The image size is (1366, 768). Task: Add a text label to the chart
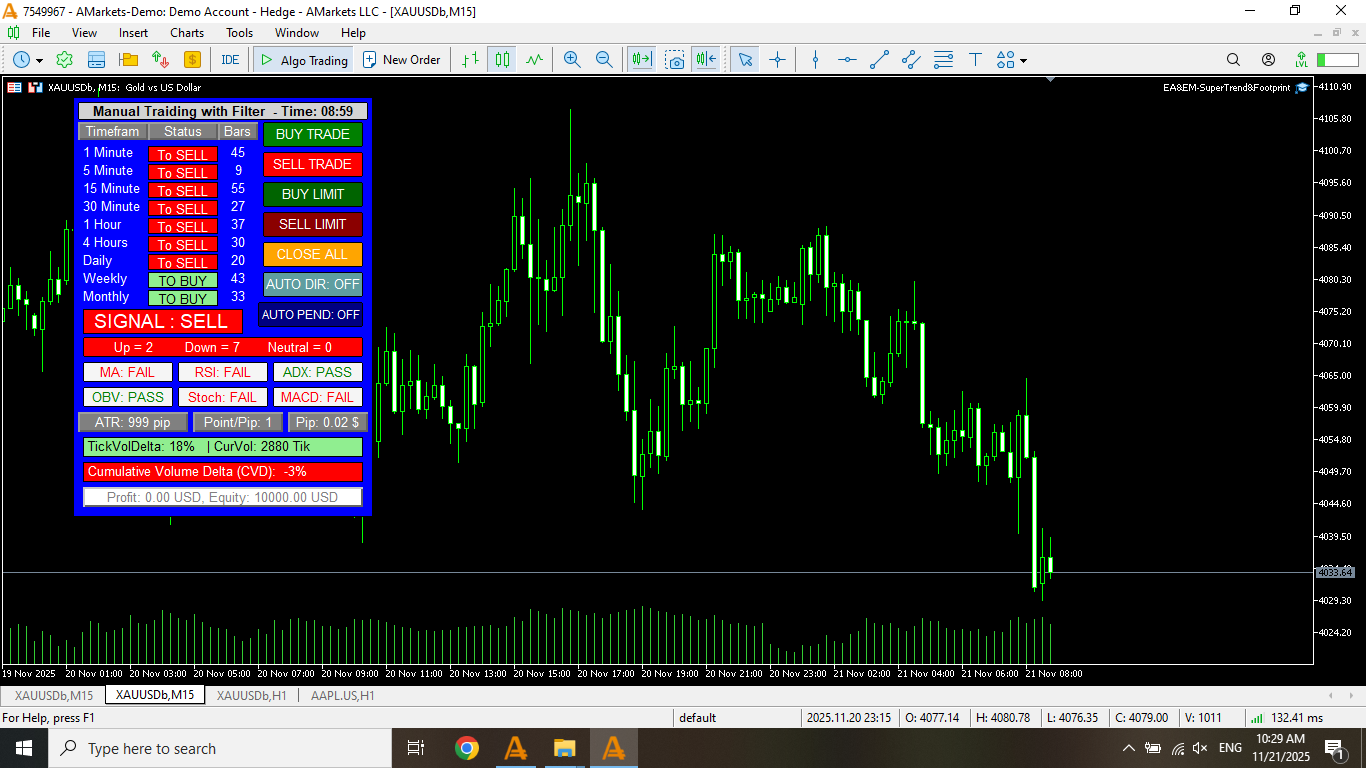[x=975, y=59]
